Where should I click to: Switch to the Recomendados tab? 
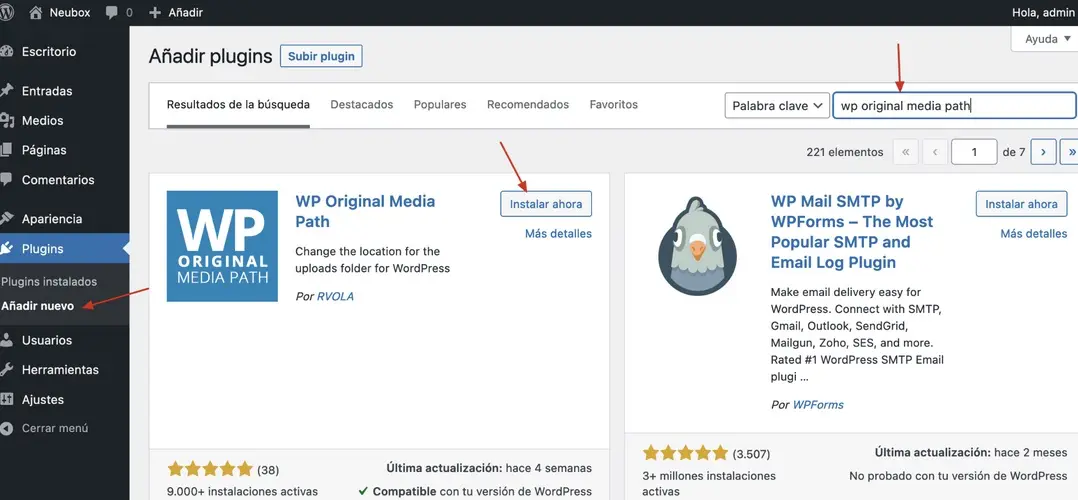(x=528, y=105)
